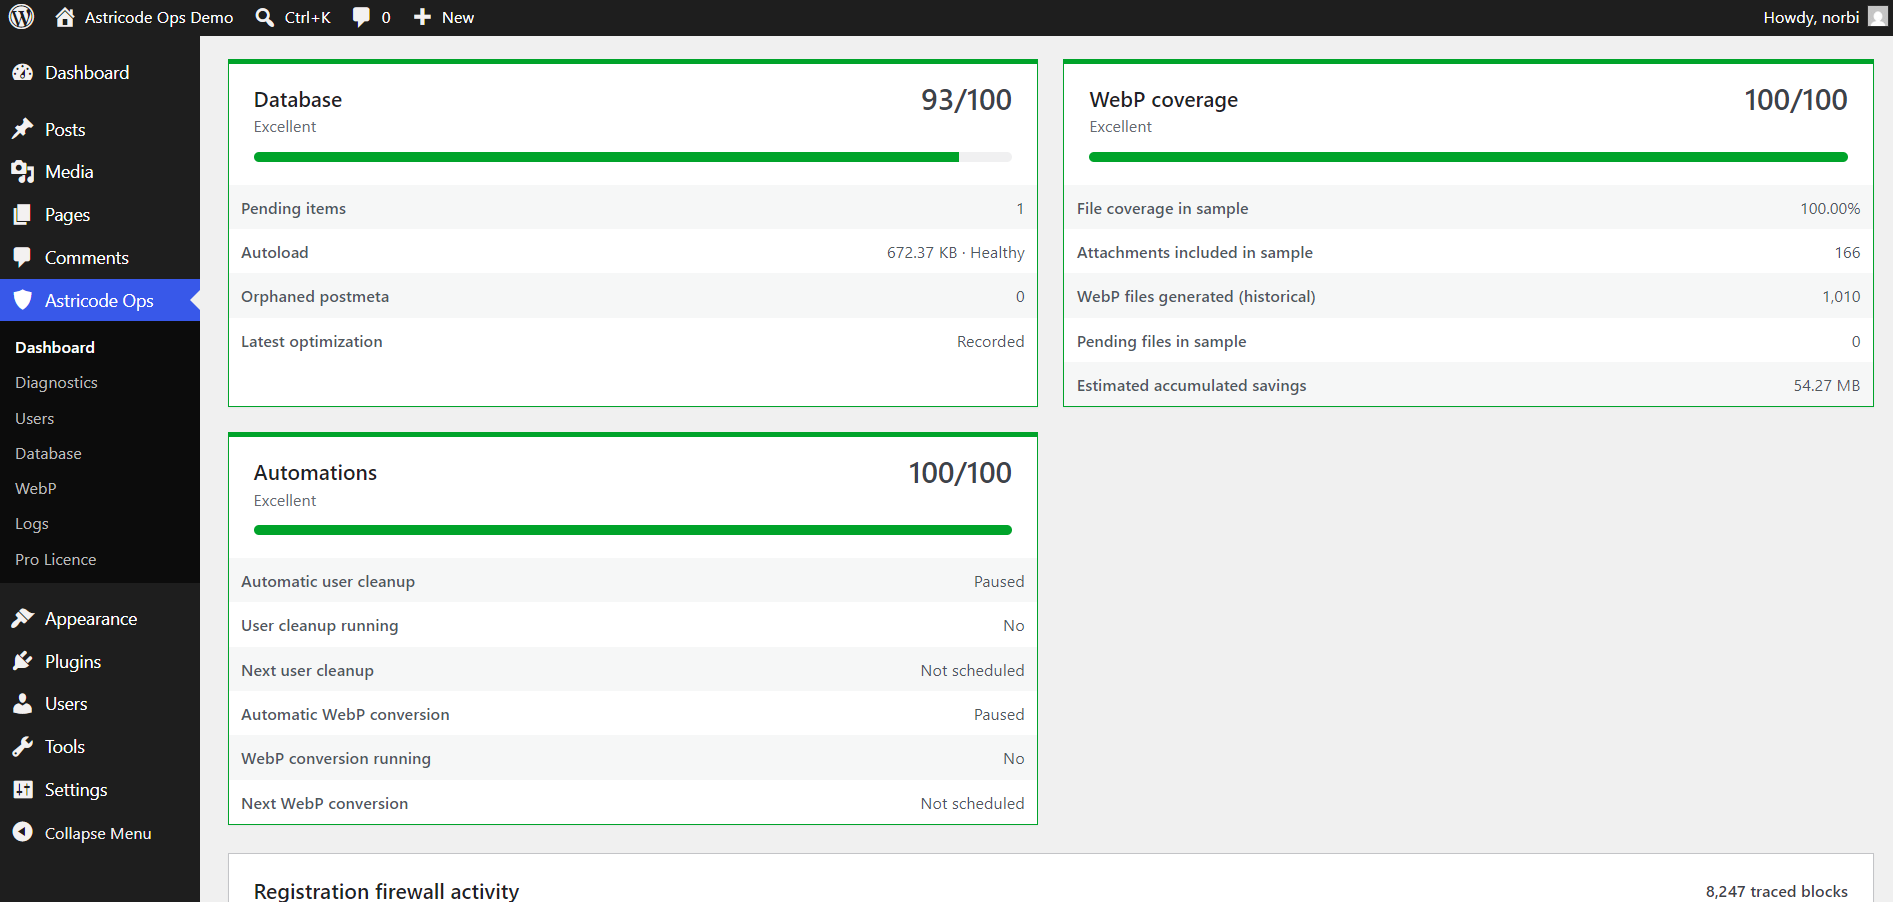The height and width of the screenshot is (902, 1893).
Task: Click the Comments bubble icon in sidebar
Action: 22,258
